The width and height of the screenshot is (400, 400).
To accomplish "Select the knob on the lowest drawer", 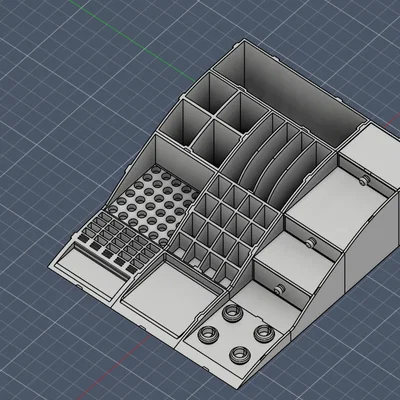I will click(280, 289).
